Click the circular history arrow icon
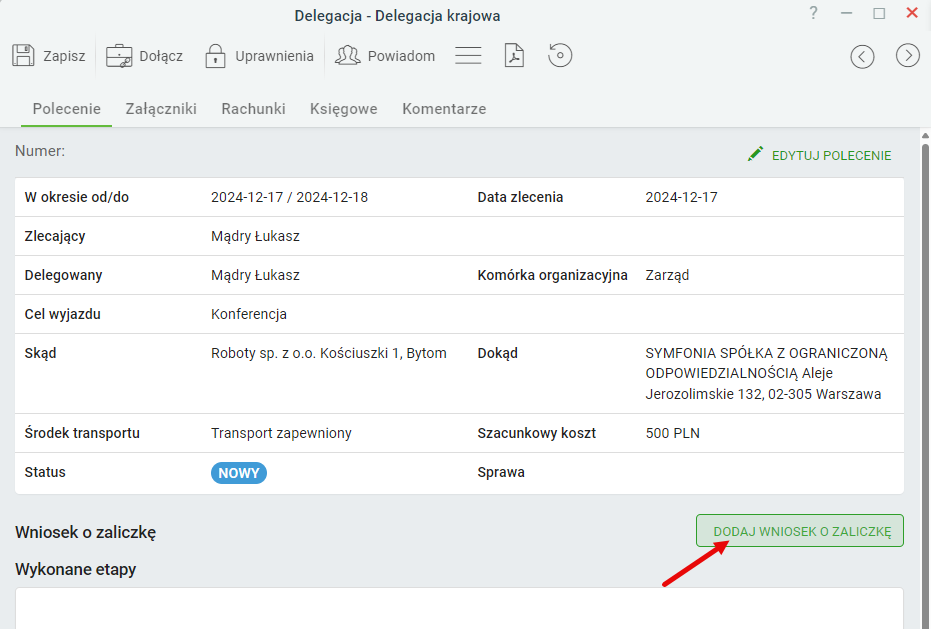The image size is (931, 629). coord(560,55)
